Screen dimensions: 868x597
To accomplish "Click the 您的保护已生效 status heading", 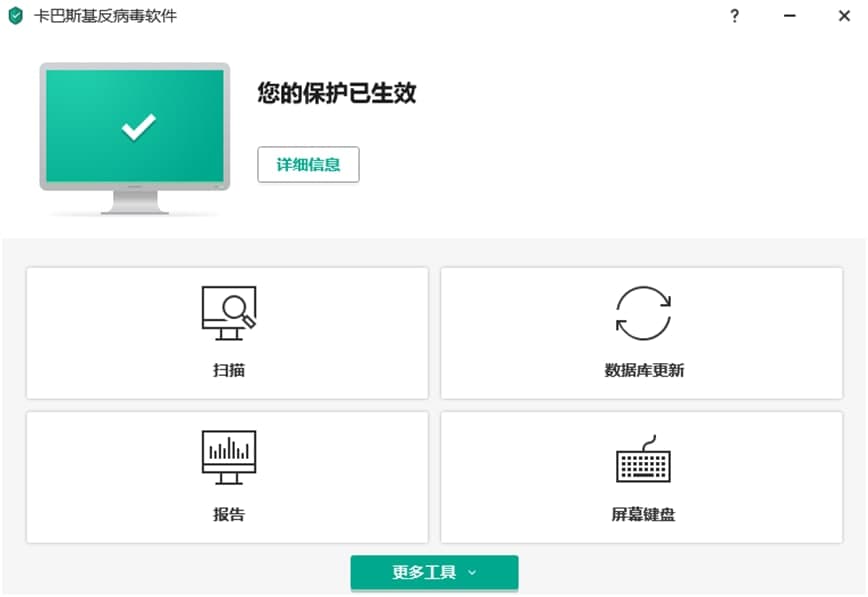I will (x=337, y=92).
